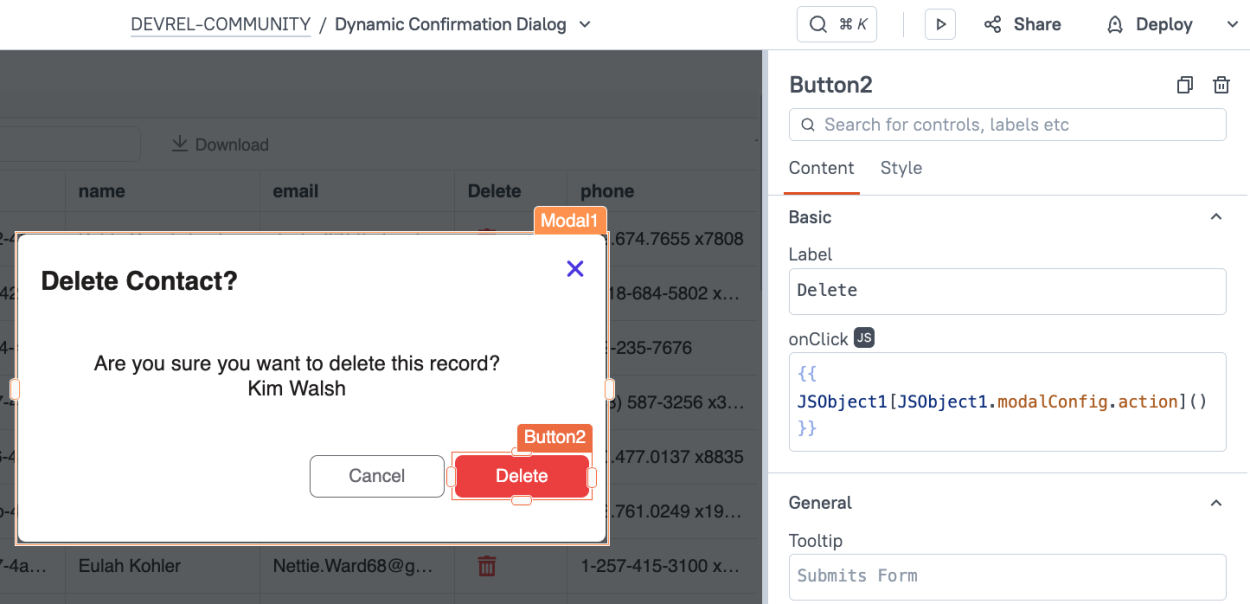Viewport: 1250px width, 604px height.
Task: Click the Tooltip input field showing Submits Form
Action: 1007,577
